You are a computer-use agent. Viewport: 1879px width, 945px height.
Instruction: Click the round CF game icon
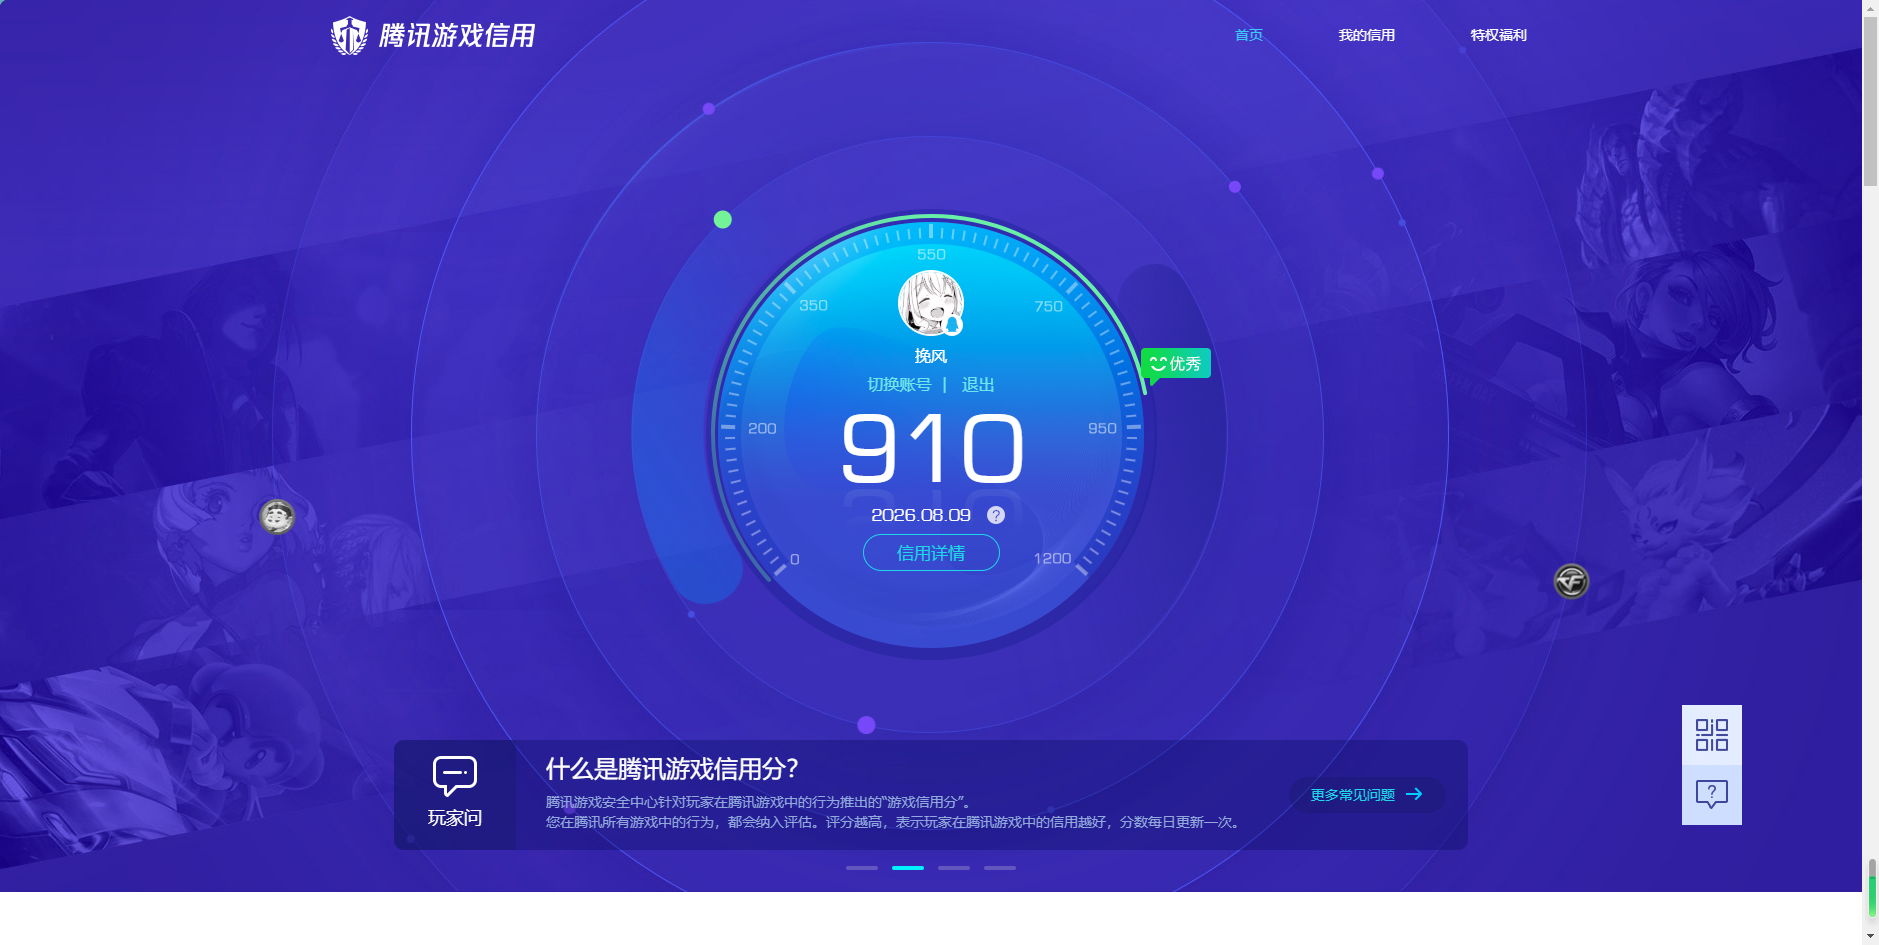click(1571, 581)
